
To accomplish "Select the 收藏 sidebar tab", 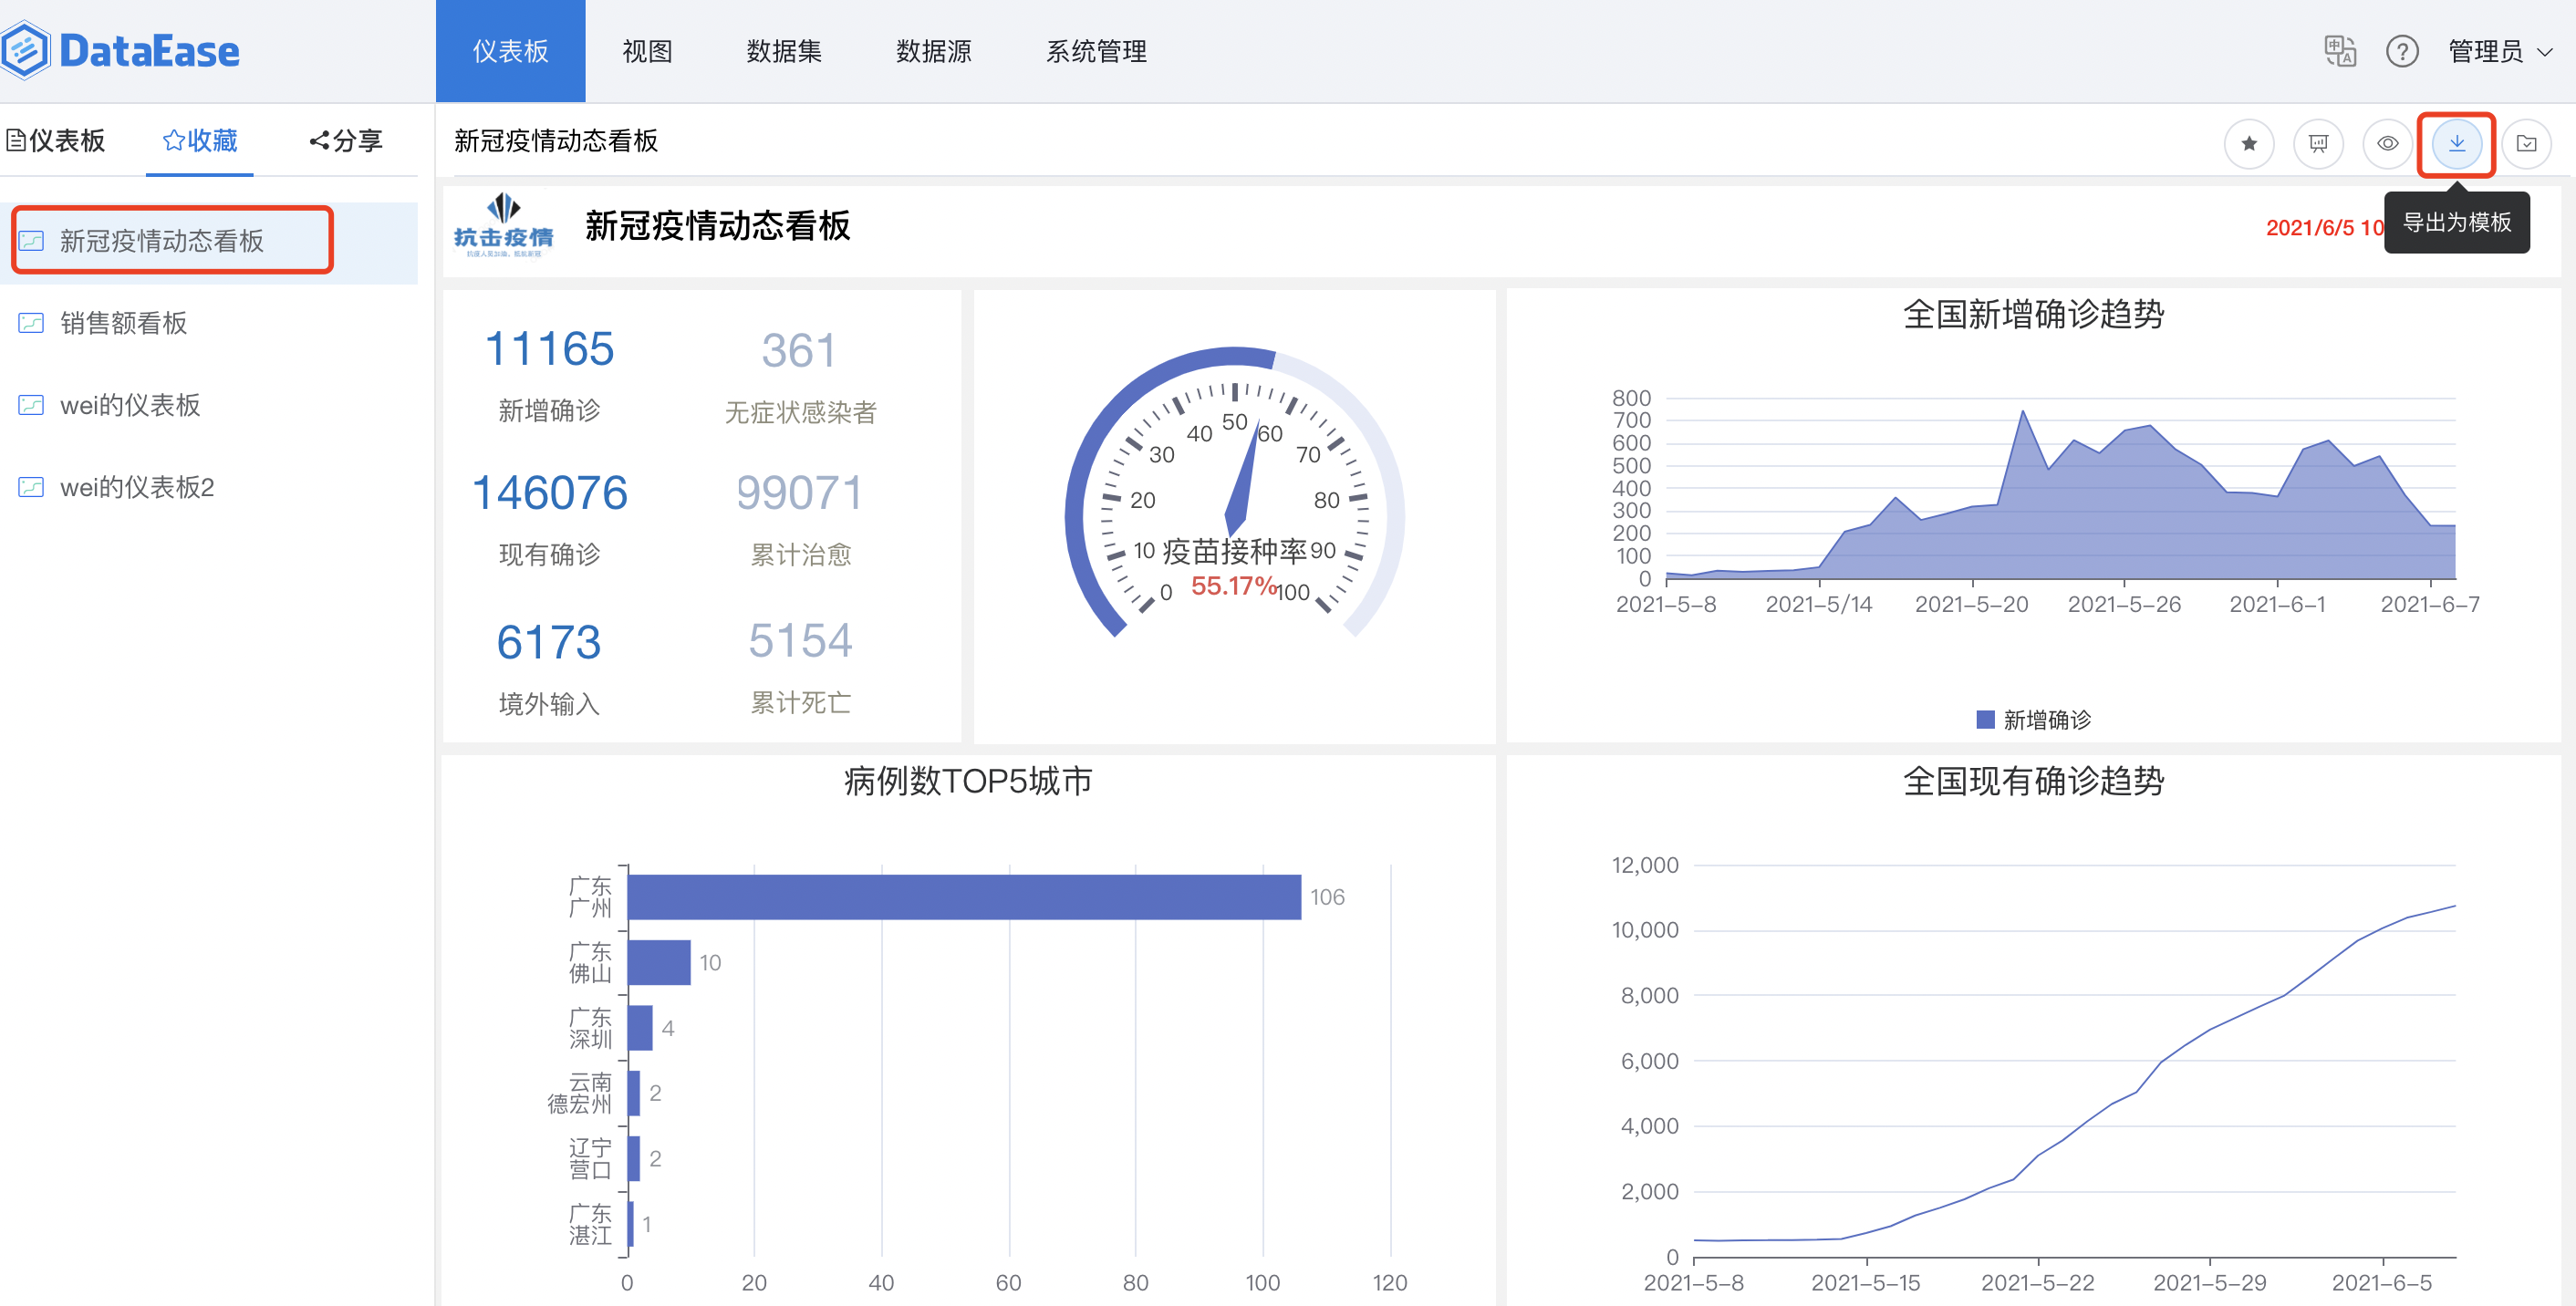I will pos(200,141).
